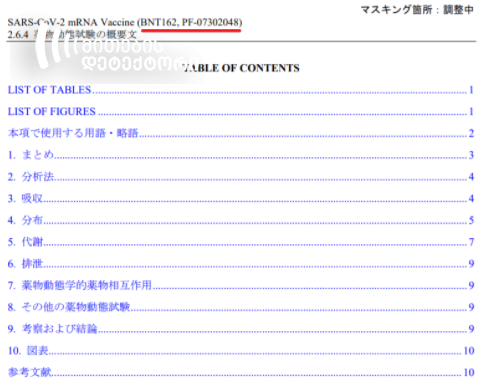Image resolution: width=482 pixels, height=391 pixels.
Task: Open section 8. その他の薬物動態試験
Action: (69, 307)
